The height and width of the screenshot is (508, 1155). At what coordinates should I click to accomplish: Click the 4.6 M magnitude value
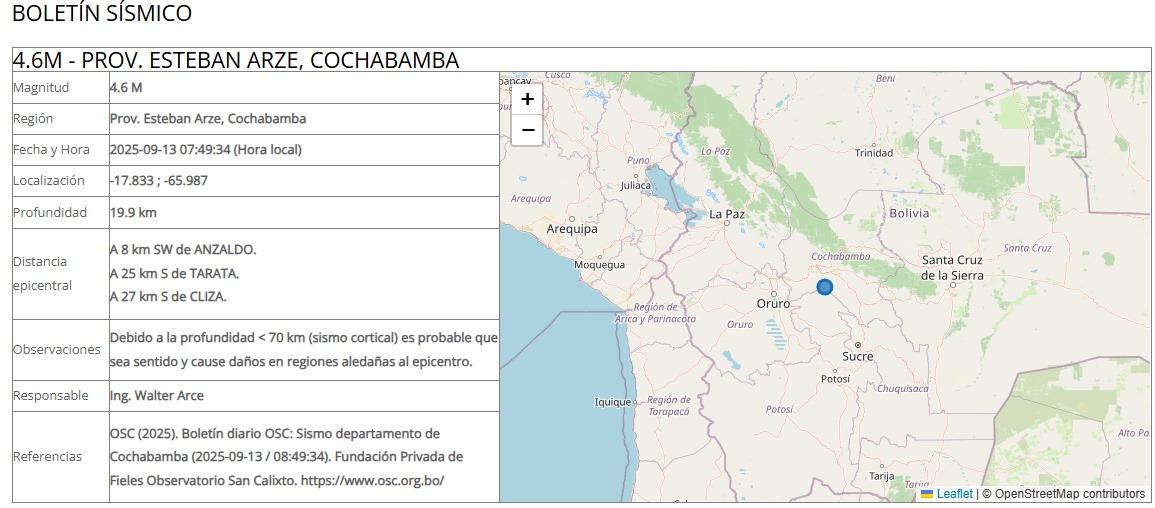click(126, 88)
